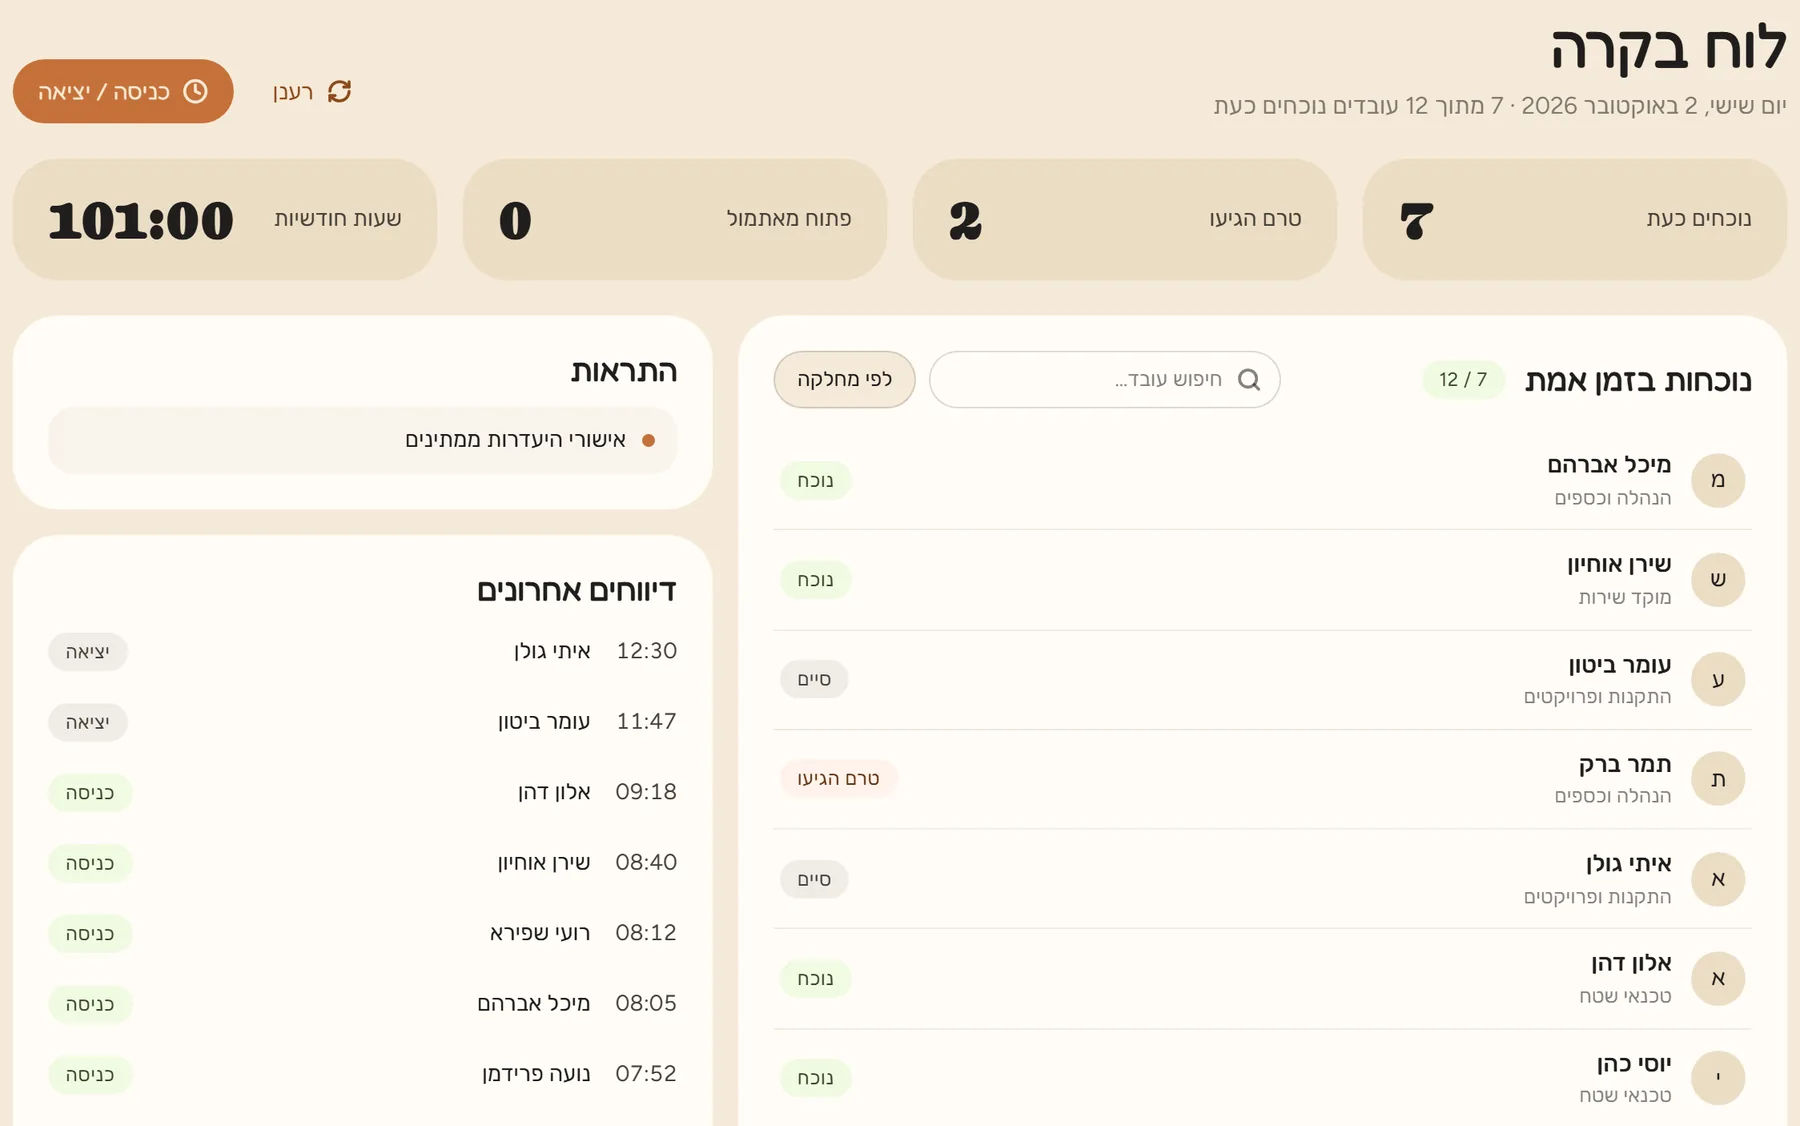Select employee name מיכל אברהם in attendance list
This screenshot has height=1126, width=1800.
click(x=1609, y=465)
